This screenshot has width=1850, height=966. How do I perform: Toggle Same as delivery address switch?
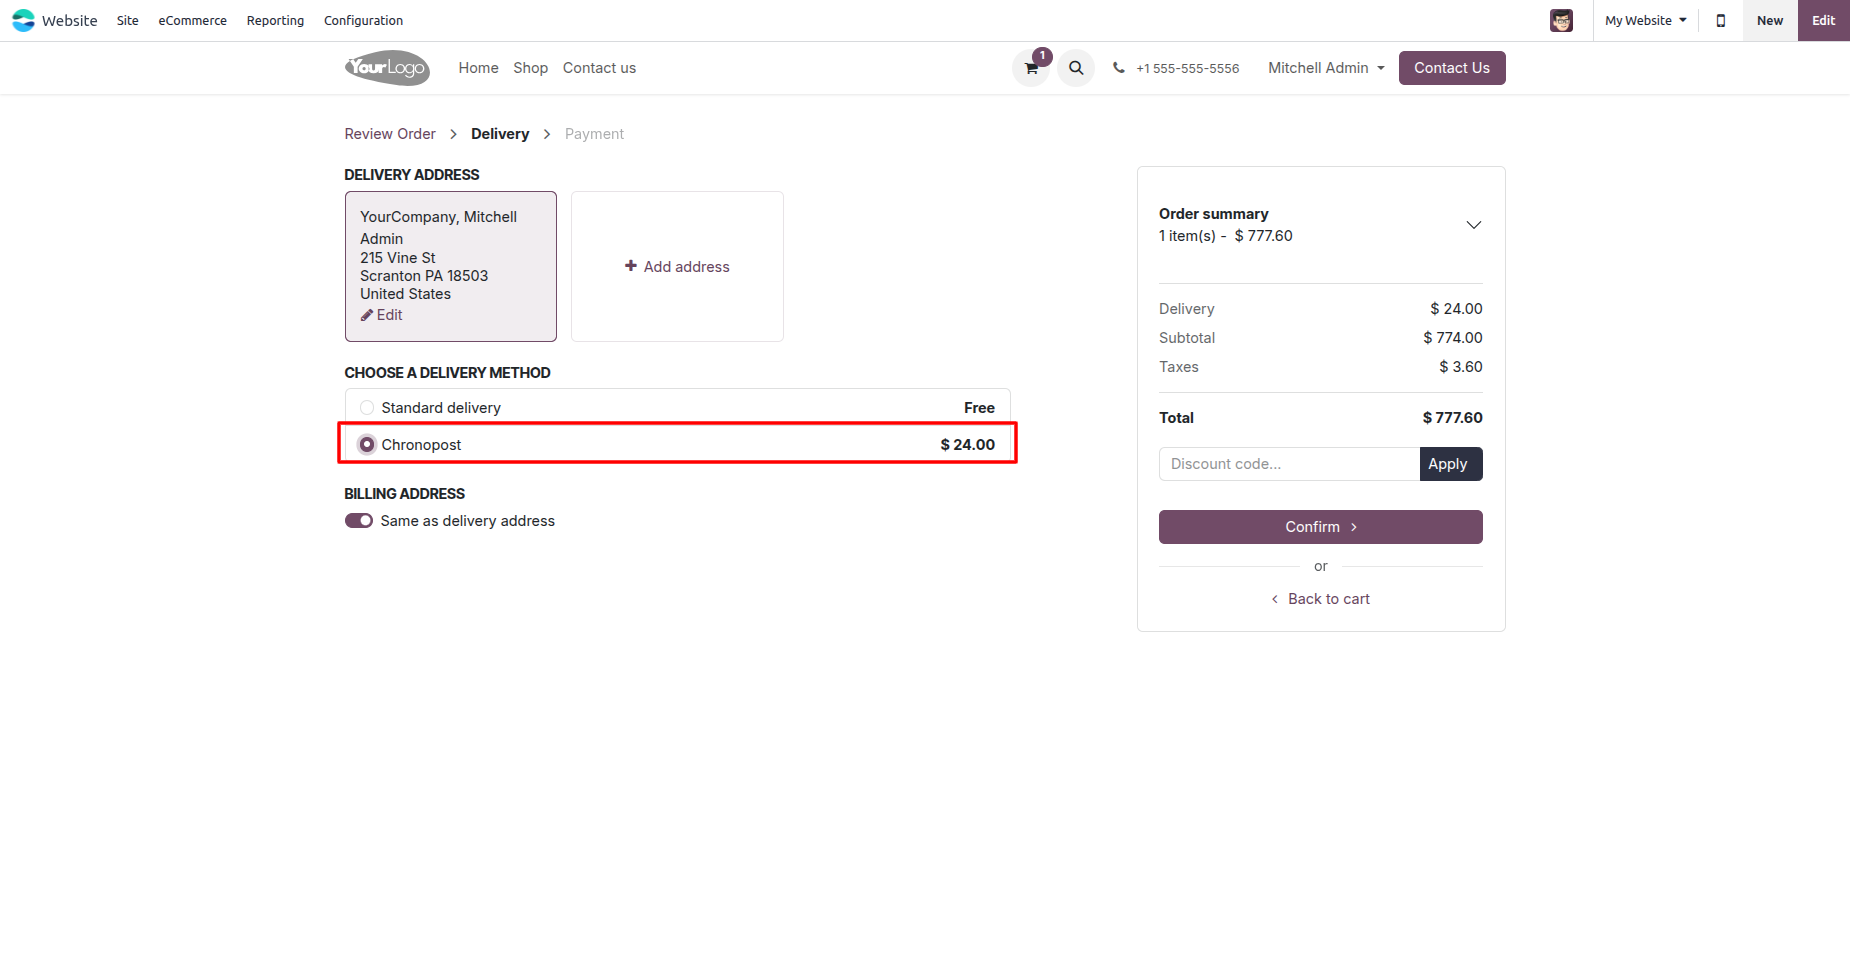(x=359, y=521)
